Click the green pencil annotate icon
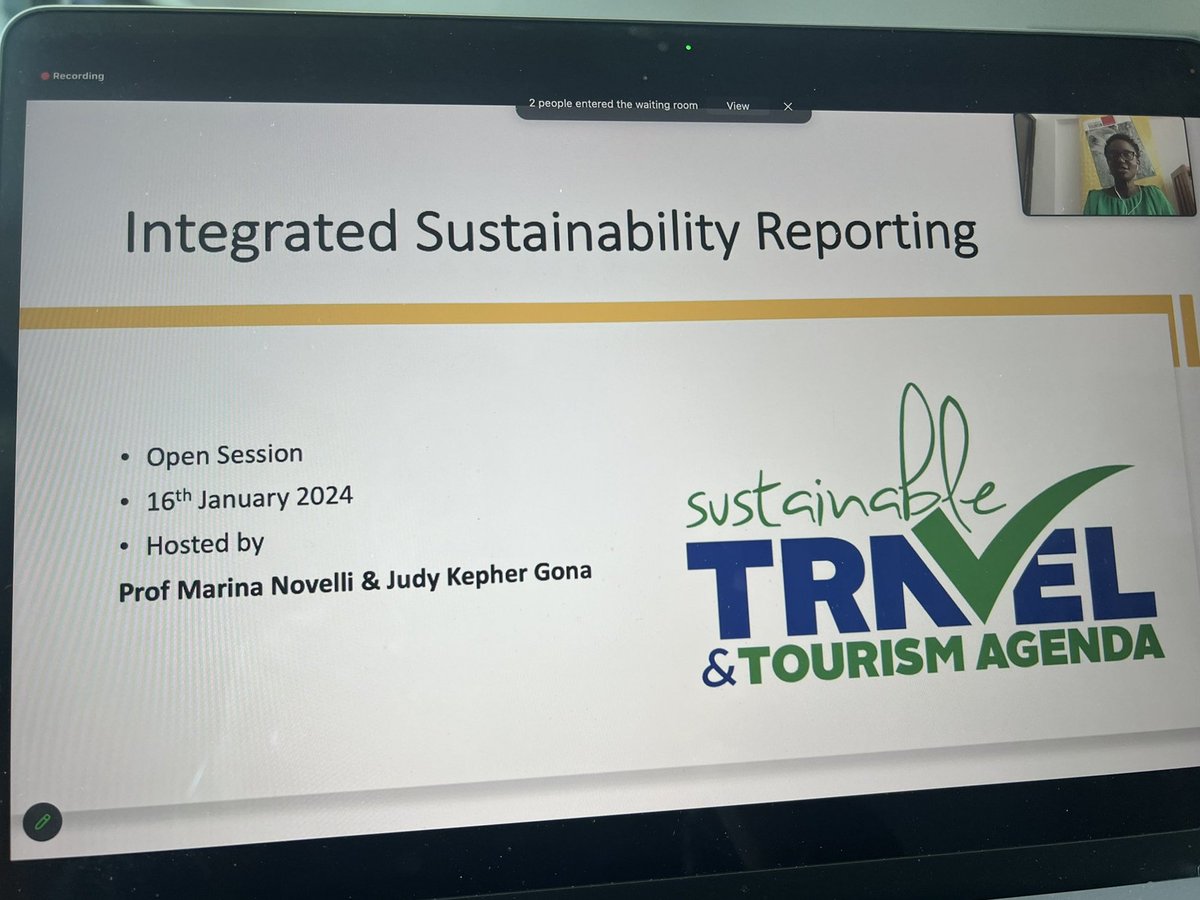The width and height of the screenshot is (1200, 900). click(42, 822)
